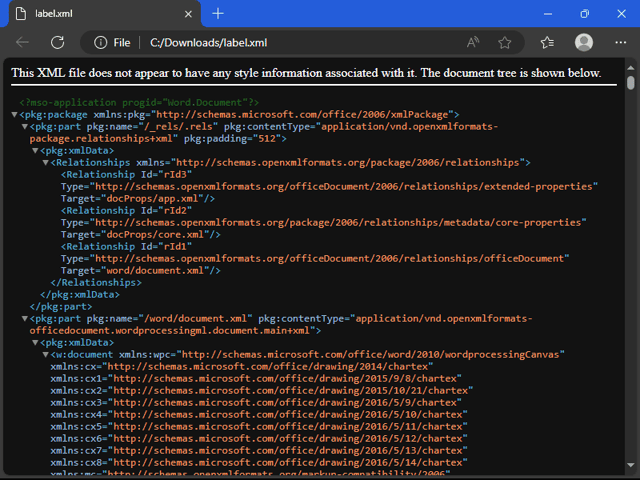The height and width of the screenshot is (480, 640).
Task: Collapse the pkg:part /_rels/.rels node
Action: pos(24,127)
